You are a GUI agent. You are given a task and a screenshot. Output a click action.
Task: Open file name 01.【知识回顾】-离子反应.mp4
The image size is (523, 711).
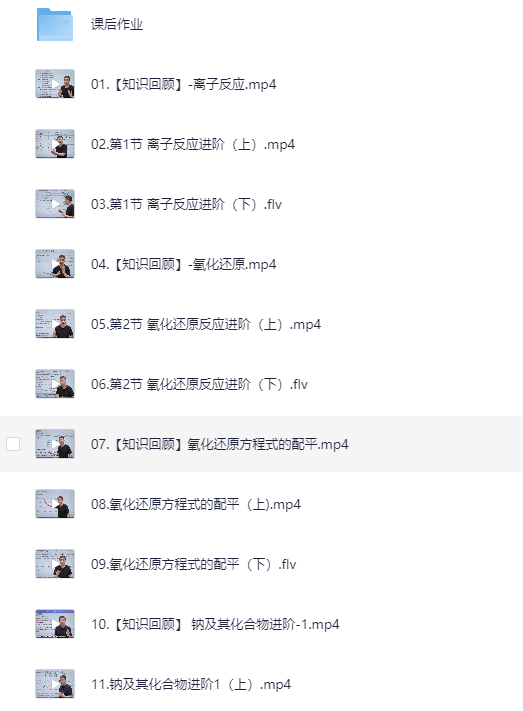pyautogui.click(x=183, y=84)
